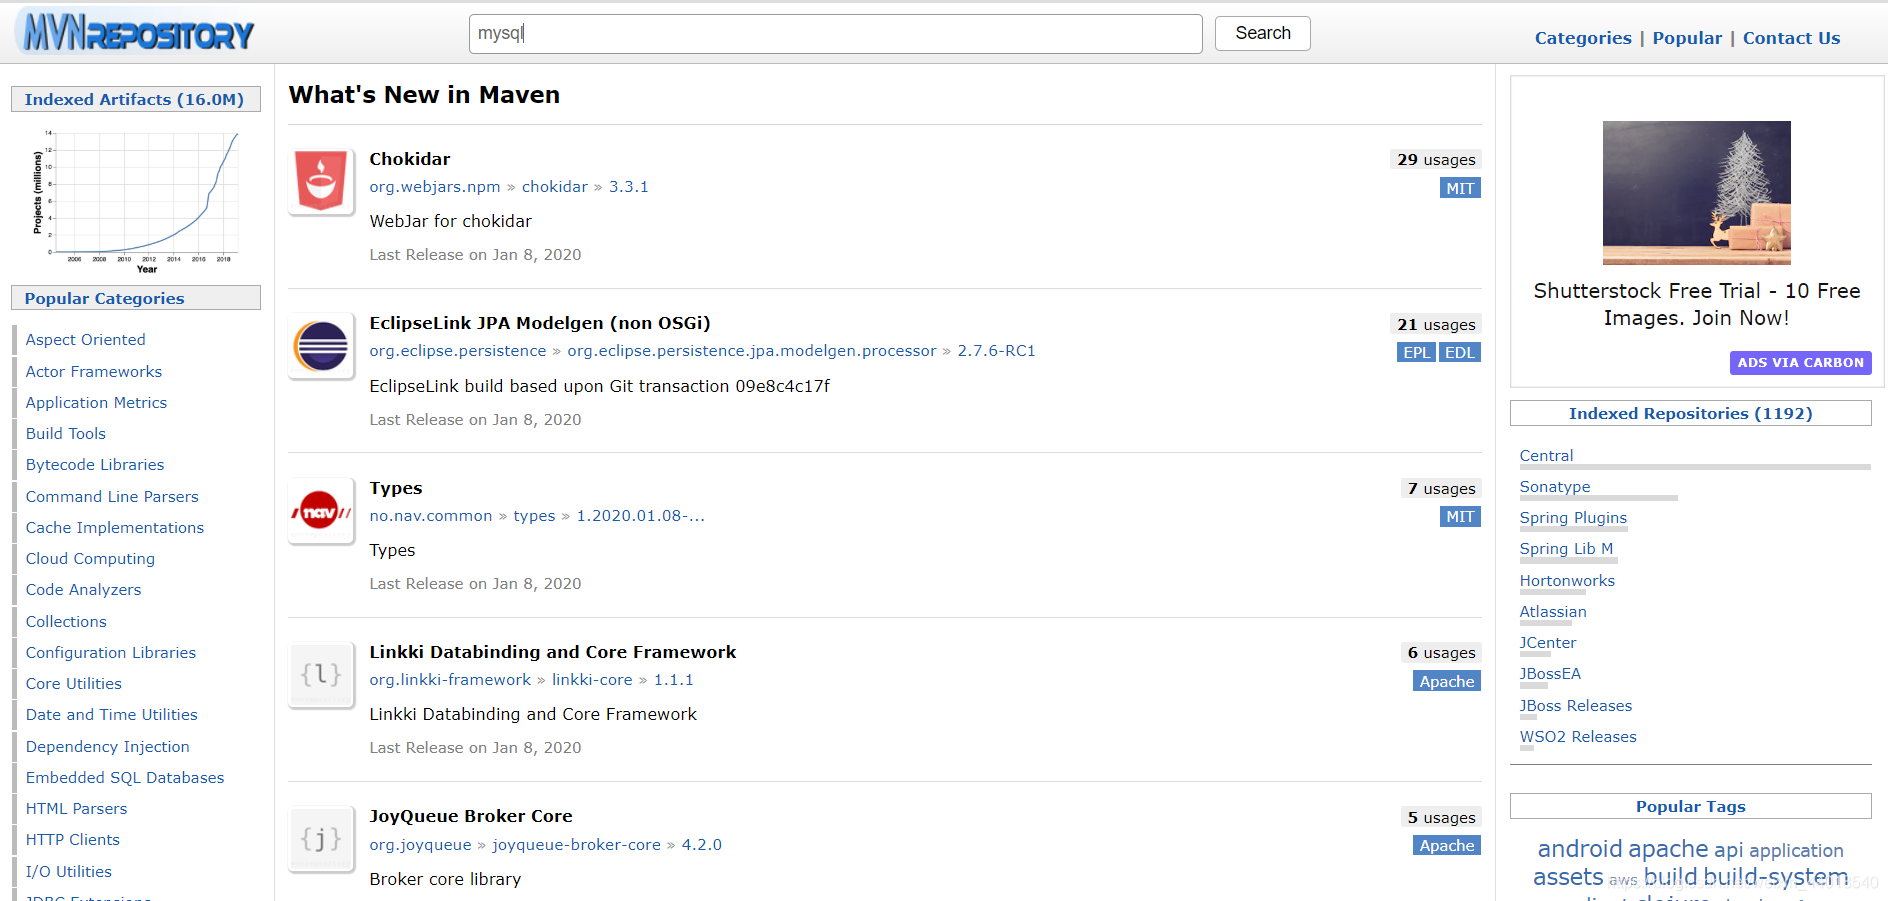The width and height of the screenshot is (1888, 901).
Task: Click the ADS VIA CARBON label
Action: click(1800, 363)
